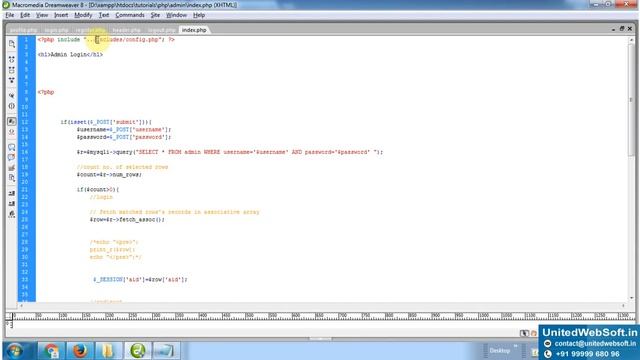This screenshot has height=360, width=640.
Task: Open Chrome from the taskbar
Action: click(x=51, y=351)
